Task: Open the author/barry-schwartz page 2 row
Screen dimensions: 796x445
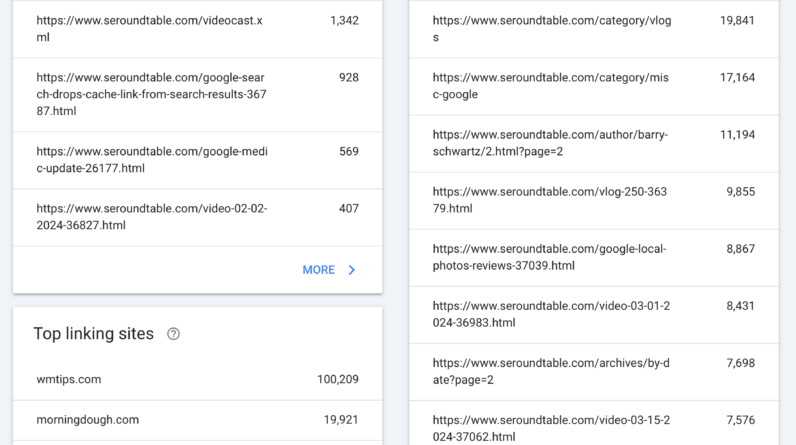Action: 594,144
